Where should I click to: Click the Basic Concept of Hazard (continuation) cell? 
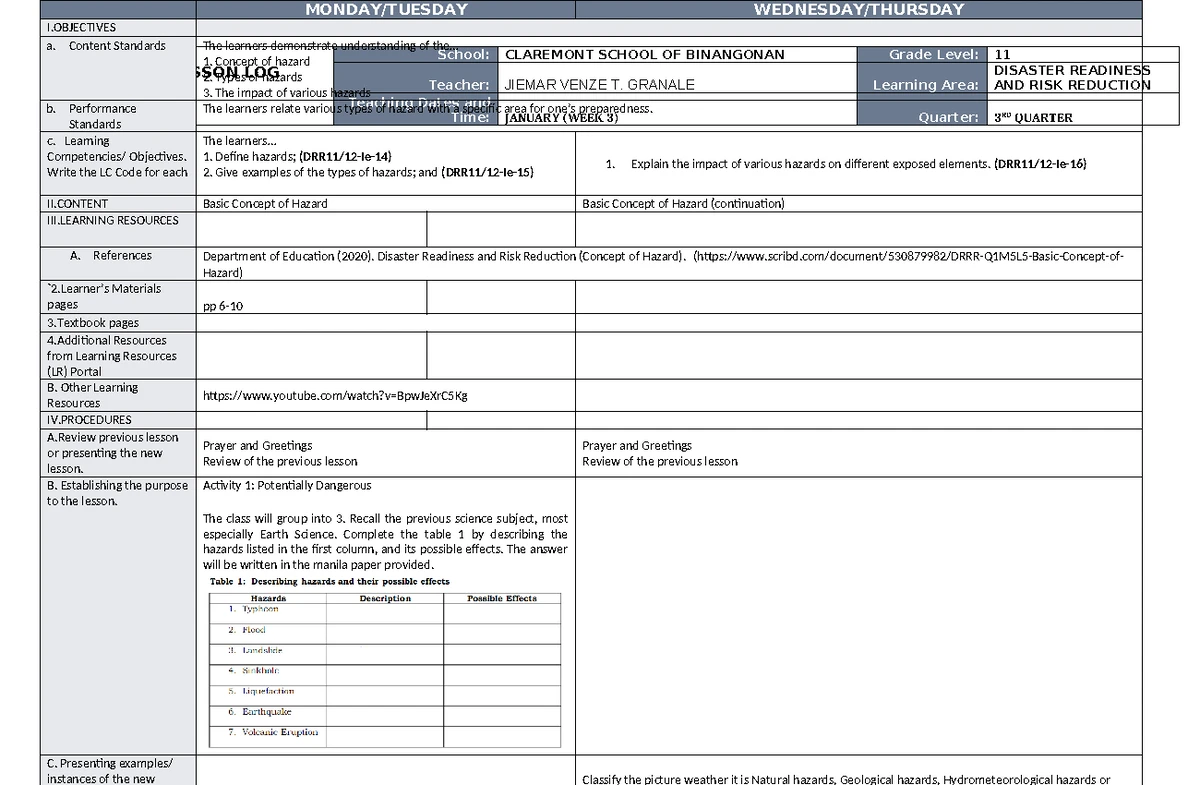coord(683,204)
